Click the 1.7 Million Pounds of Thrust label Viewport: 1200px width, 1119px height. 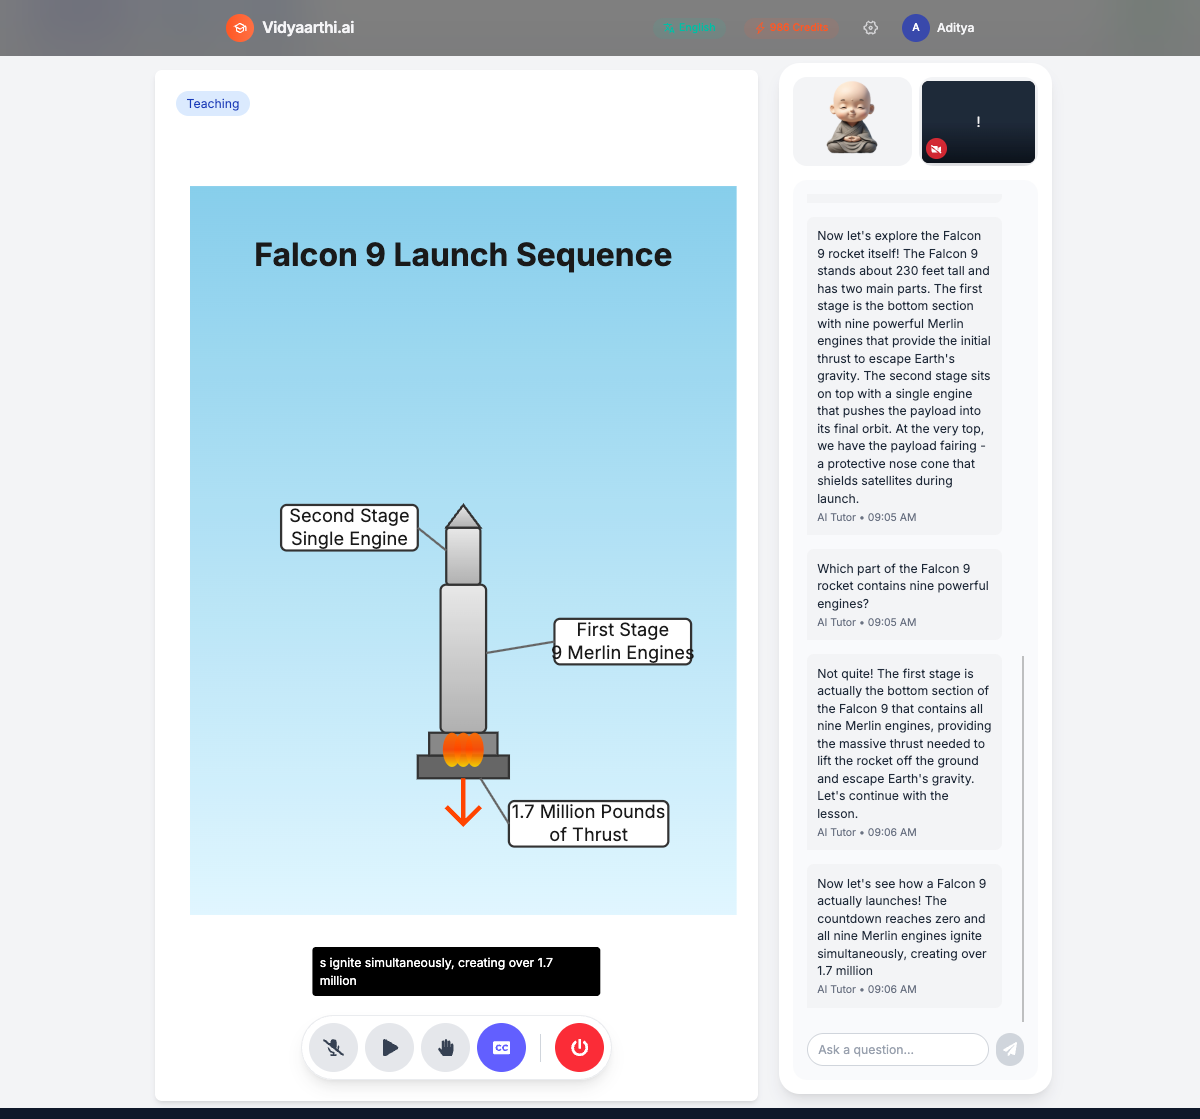pos(588,823)
